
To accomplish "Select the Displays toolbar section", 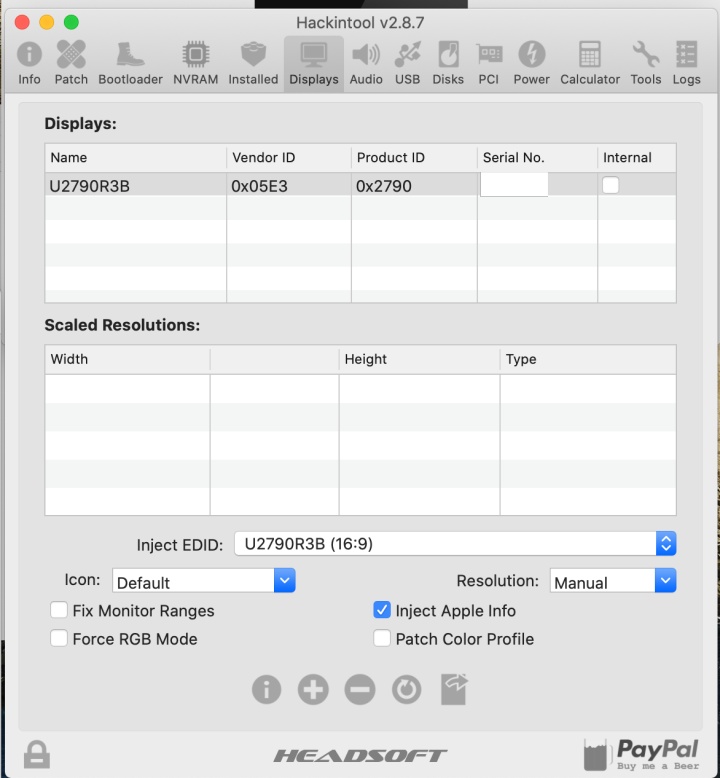I will click(314, 63).
